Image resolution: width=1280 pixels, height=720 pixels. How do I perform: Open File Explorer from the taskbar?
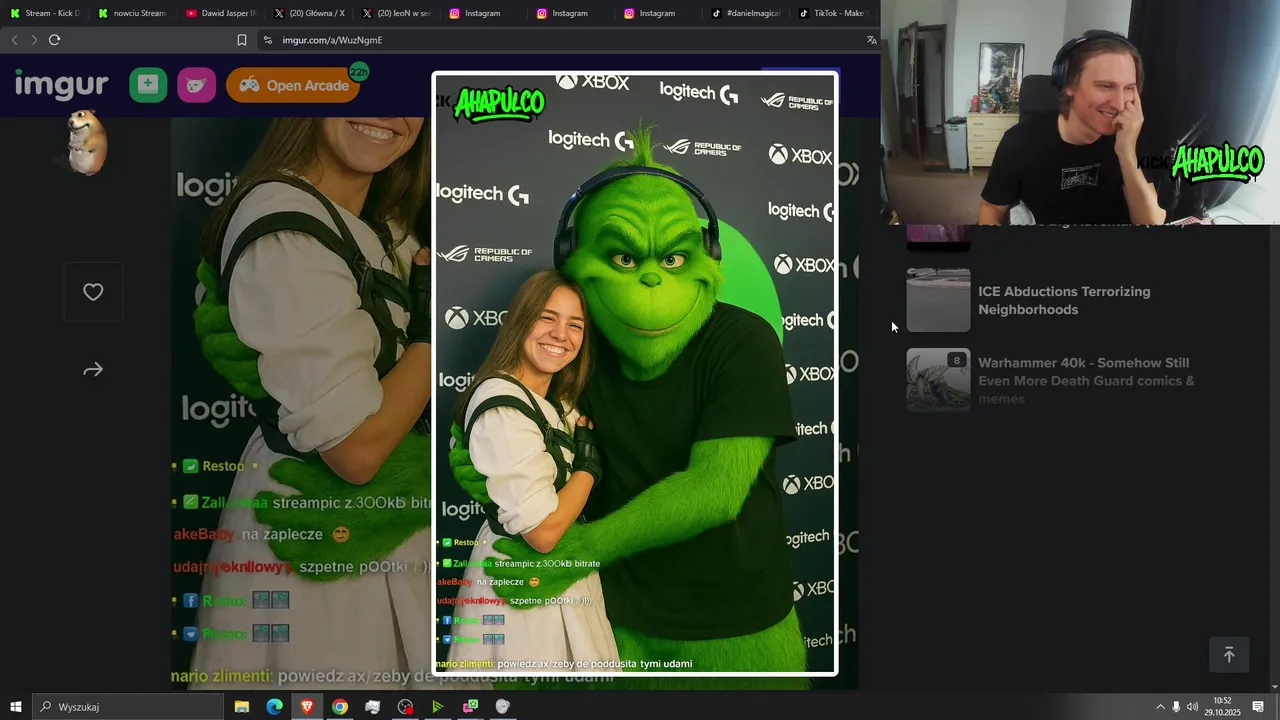click(242, 707)
